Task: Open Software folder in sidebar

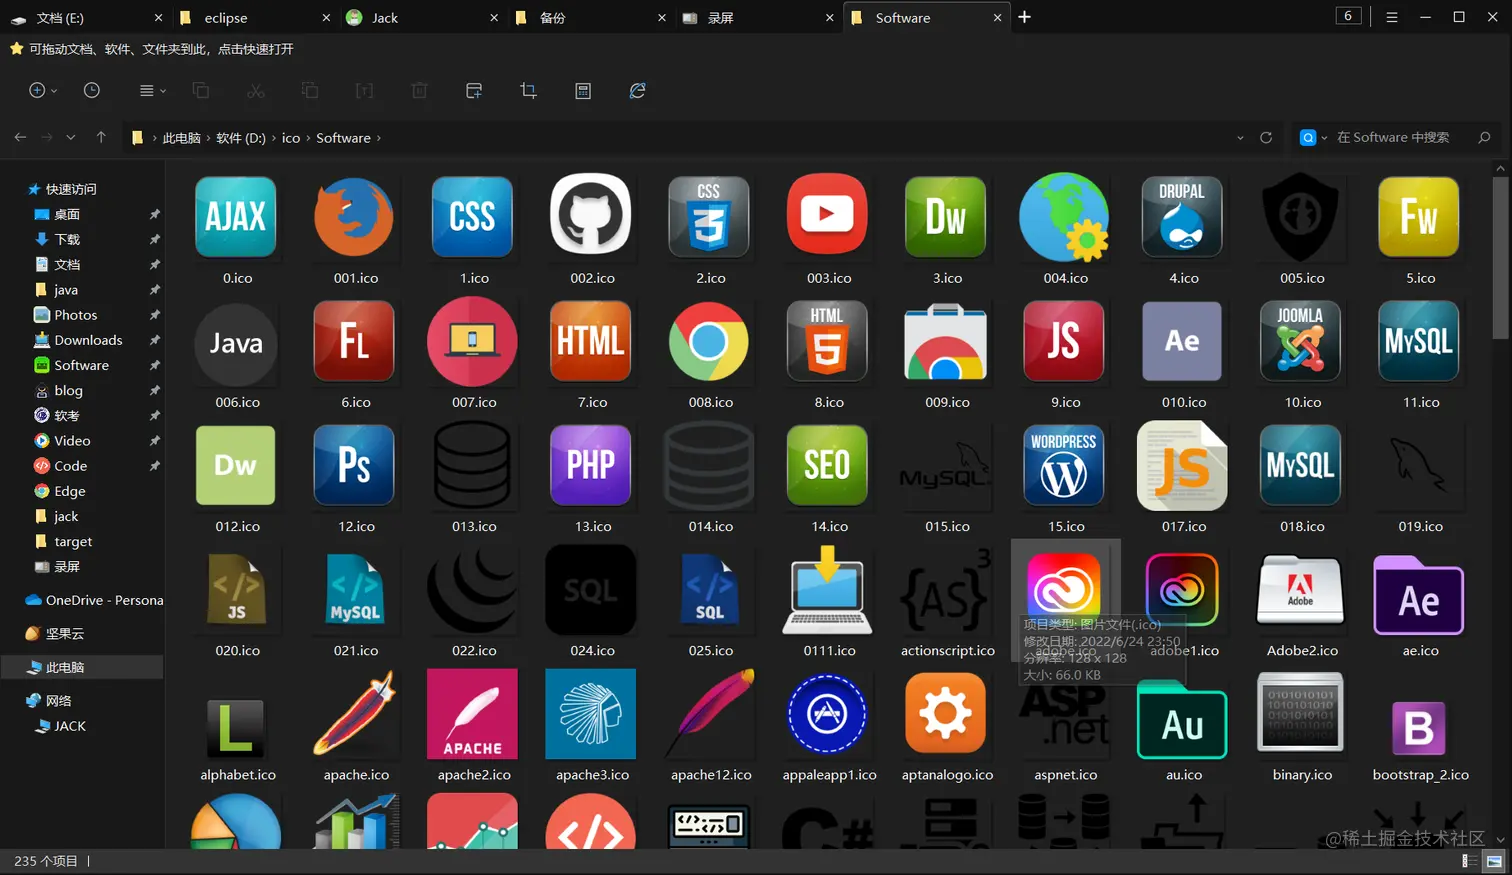Action: tap(80, 365)
